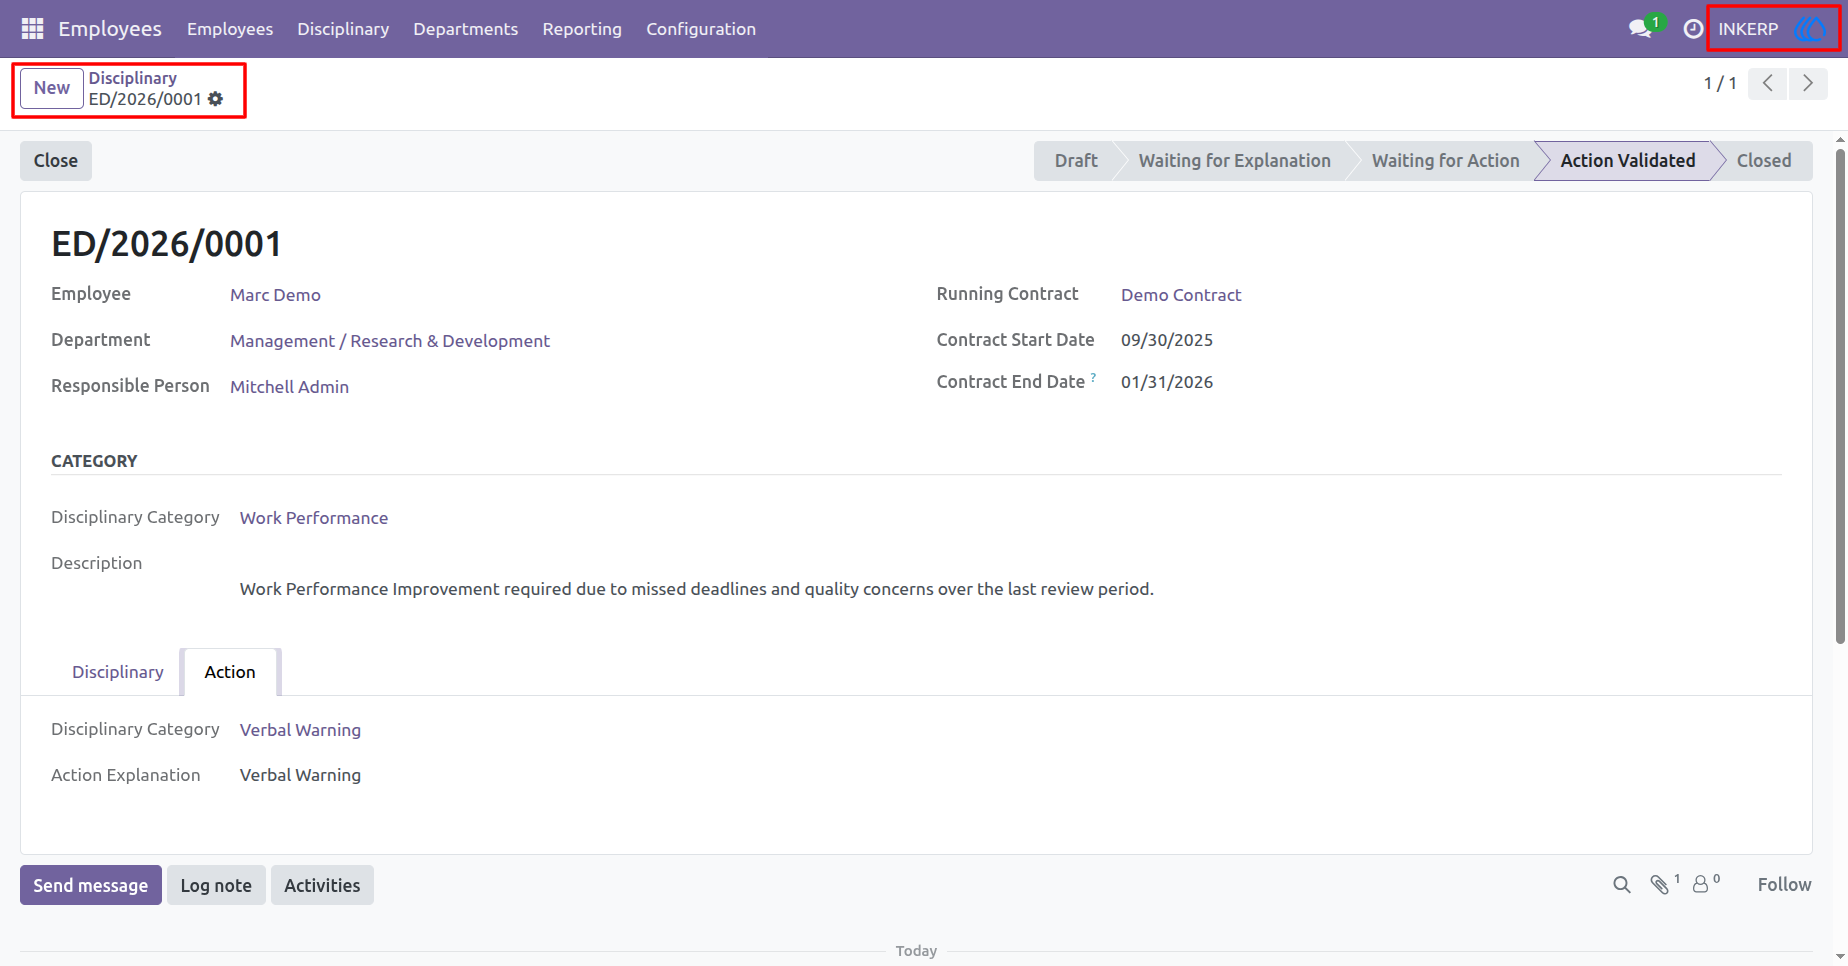
Task: Click the Contract Start Date value 09/30/2025
Action: pyautogui.click(x=1167, y=340)
